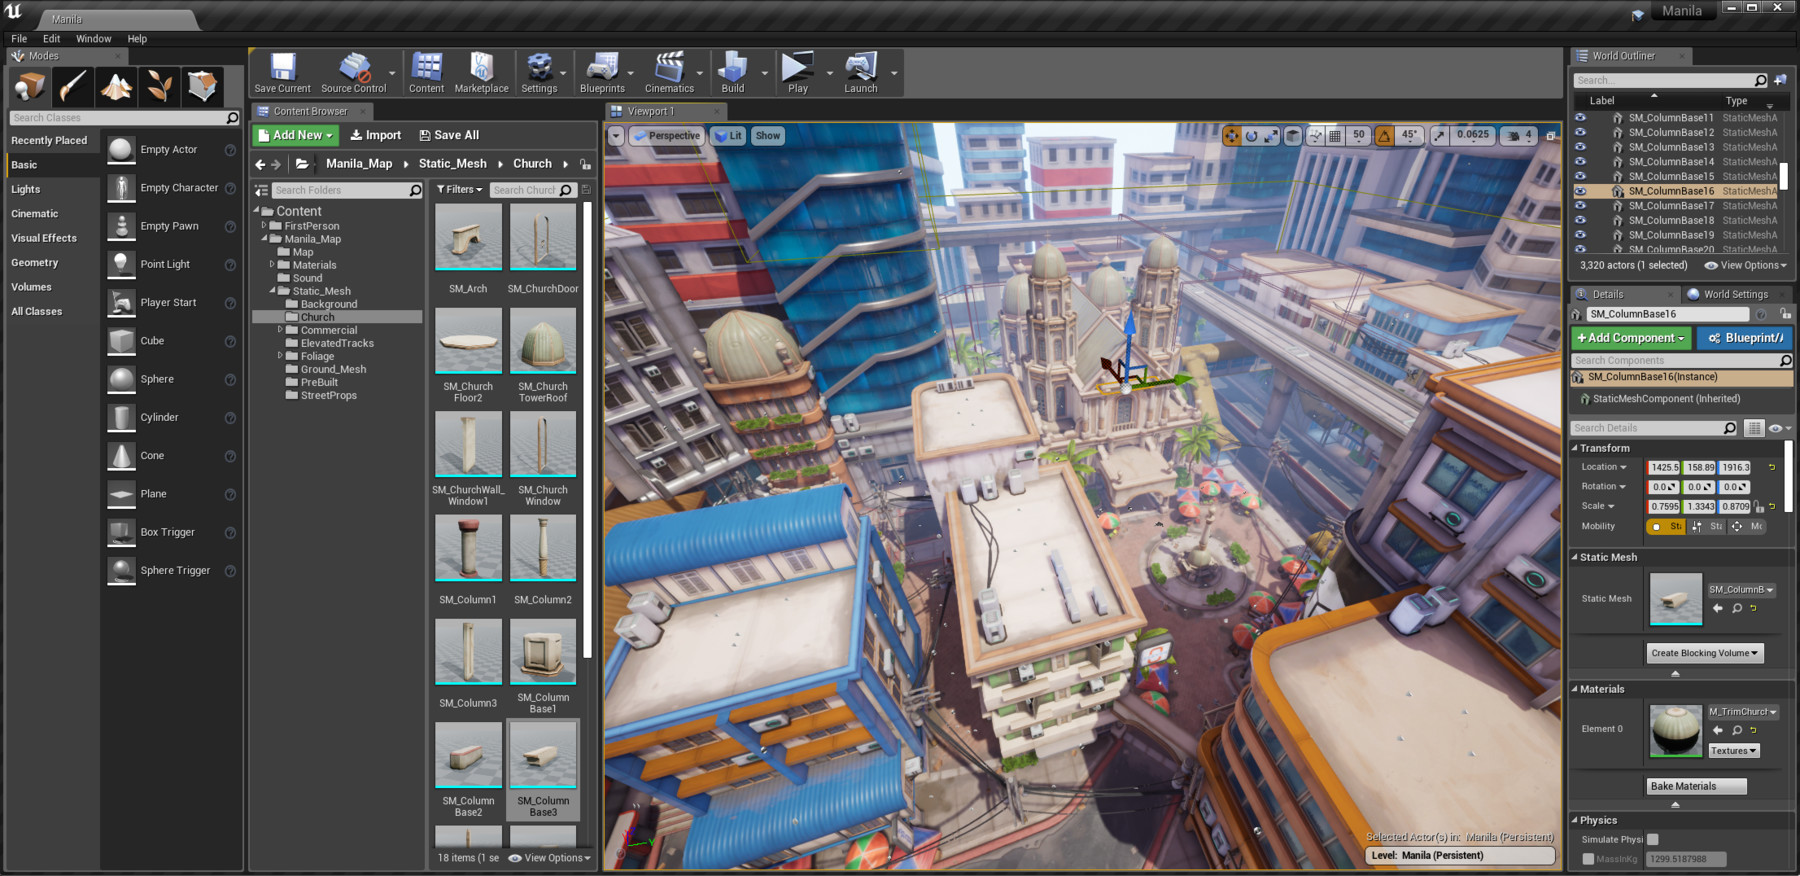Hide SM_ColumnBase18 via eye icon
The image size is (1800, 876).
tap(1580, 220)
